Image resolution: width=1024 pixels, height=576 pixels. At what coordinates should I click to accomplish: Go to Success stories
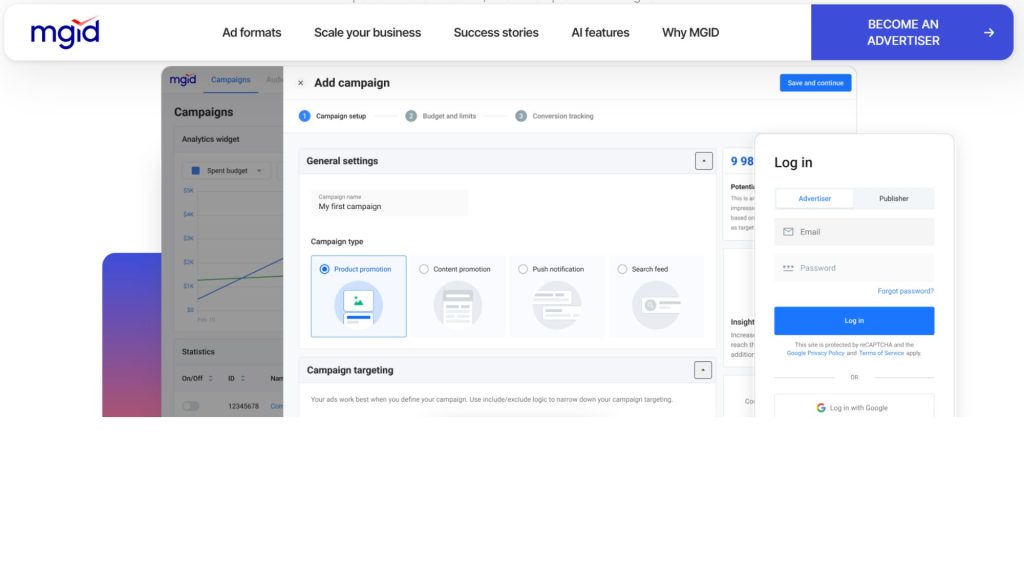(496, 33)
